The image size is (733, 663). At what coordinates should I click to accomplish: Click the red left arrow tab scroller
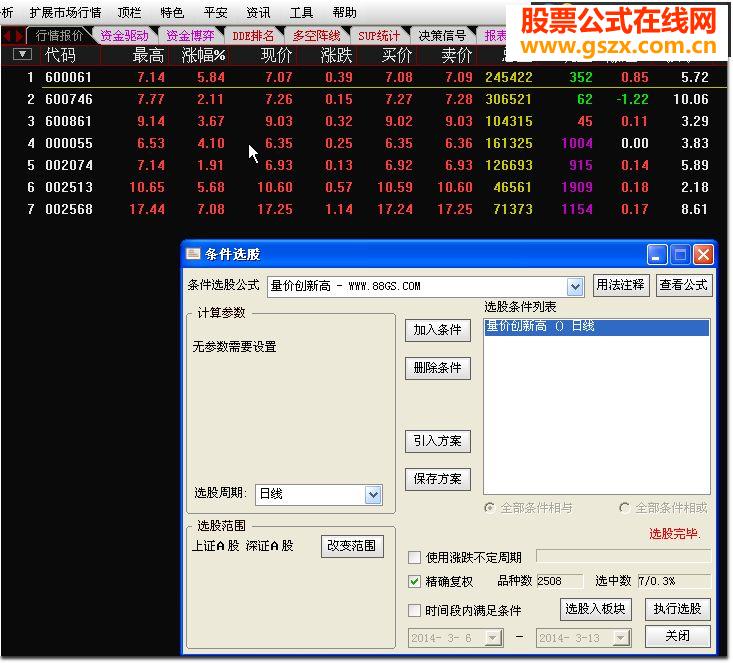[7, 36]
